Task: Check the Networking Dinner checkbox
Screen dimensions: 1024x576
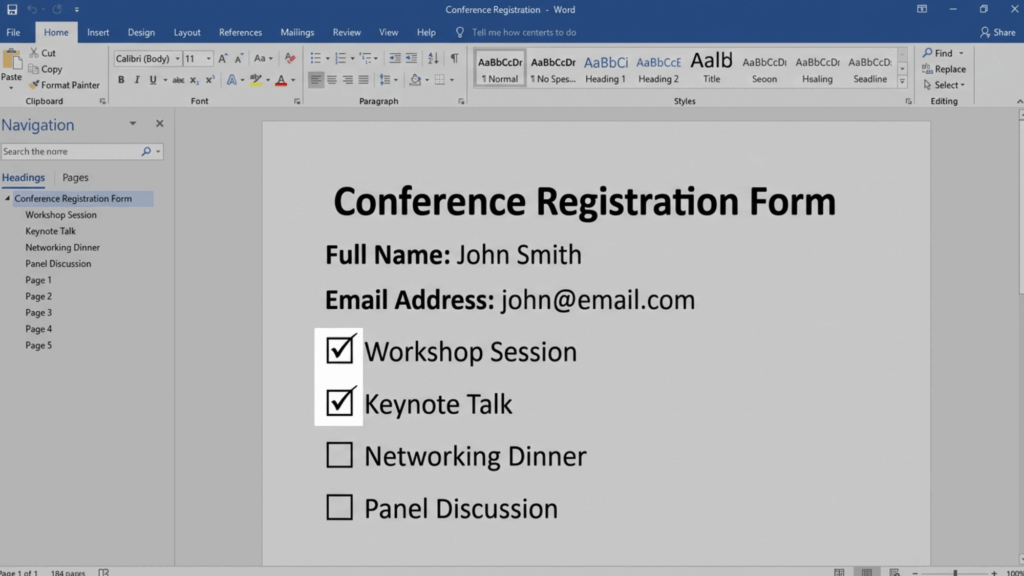Action: point(339,455)
